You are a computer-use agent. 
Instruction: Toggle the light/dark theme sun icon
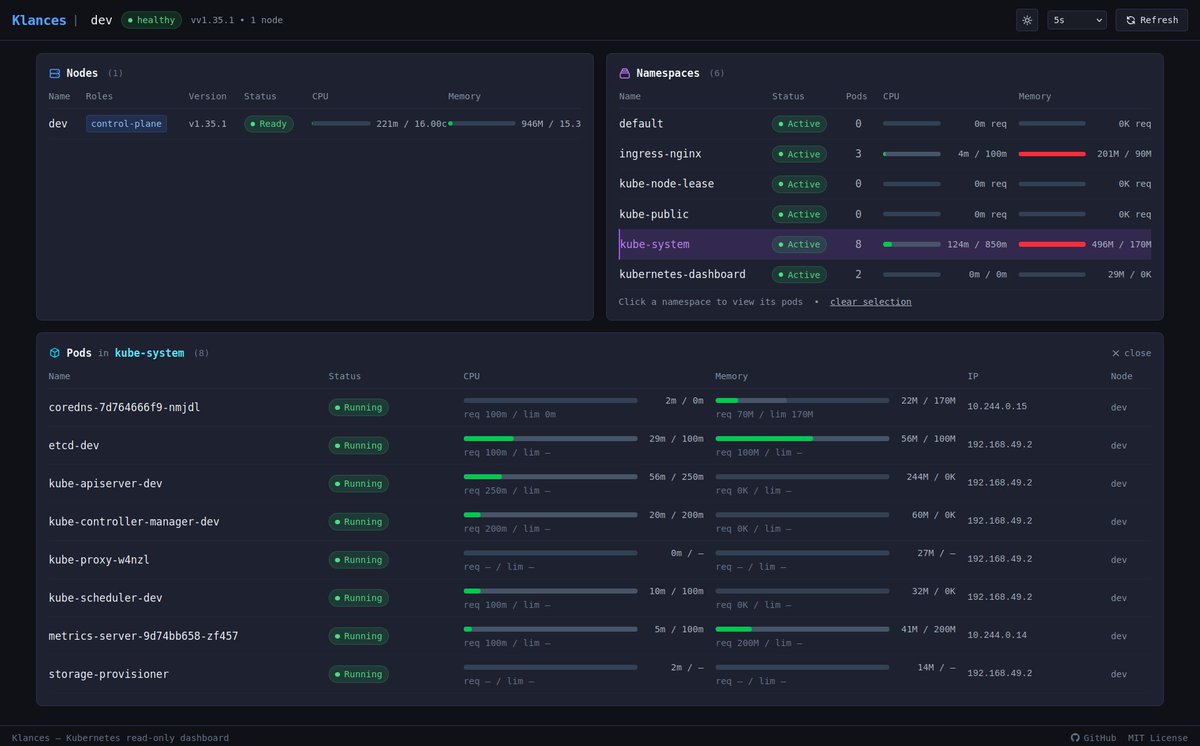pos(1027,20)
